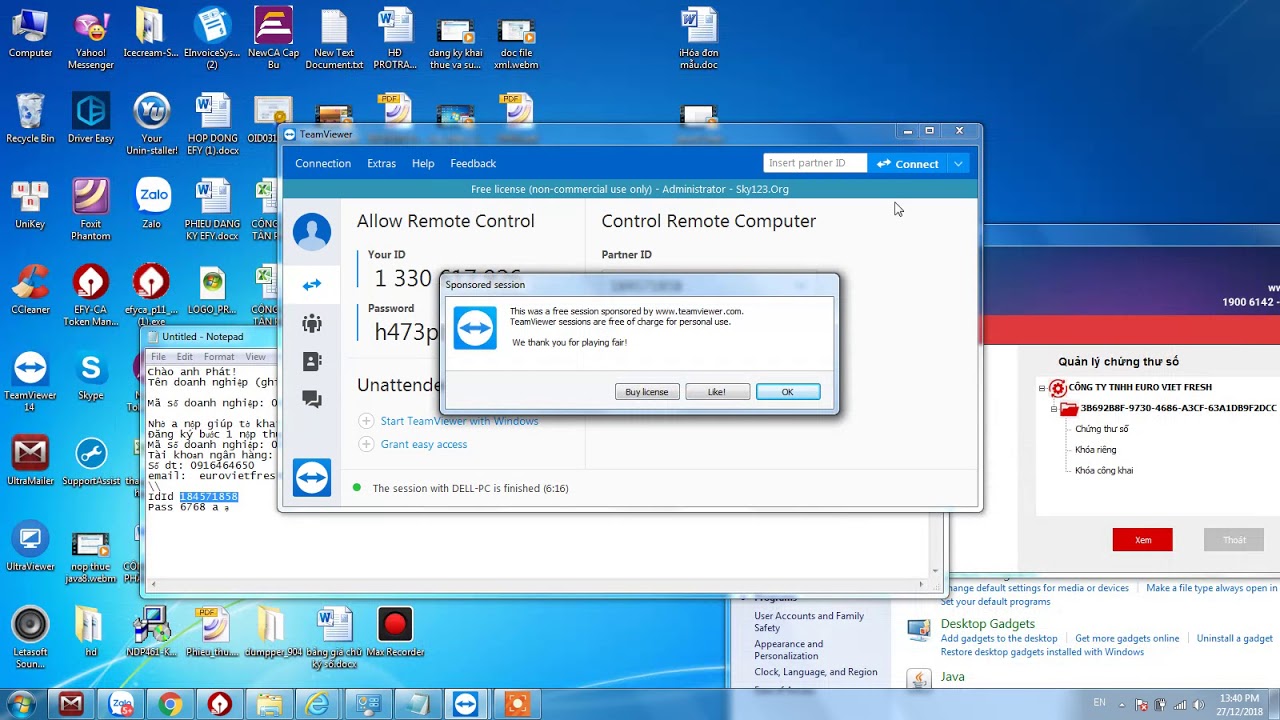
Task: Click the Connect button in TeamViewer header
Action: tap(908, 163)
